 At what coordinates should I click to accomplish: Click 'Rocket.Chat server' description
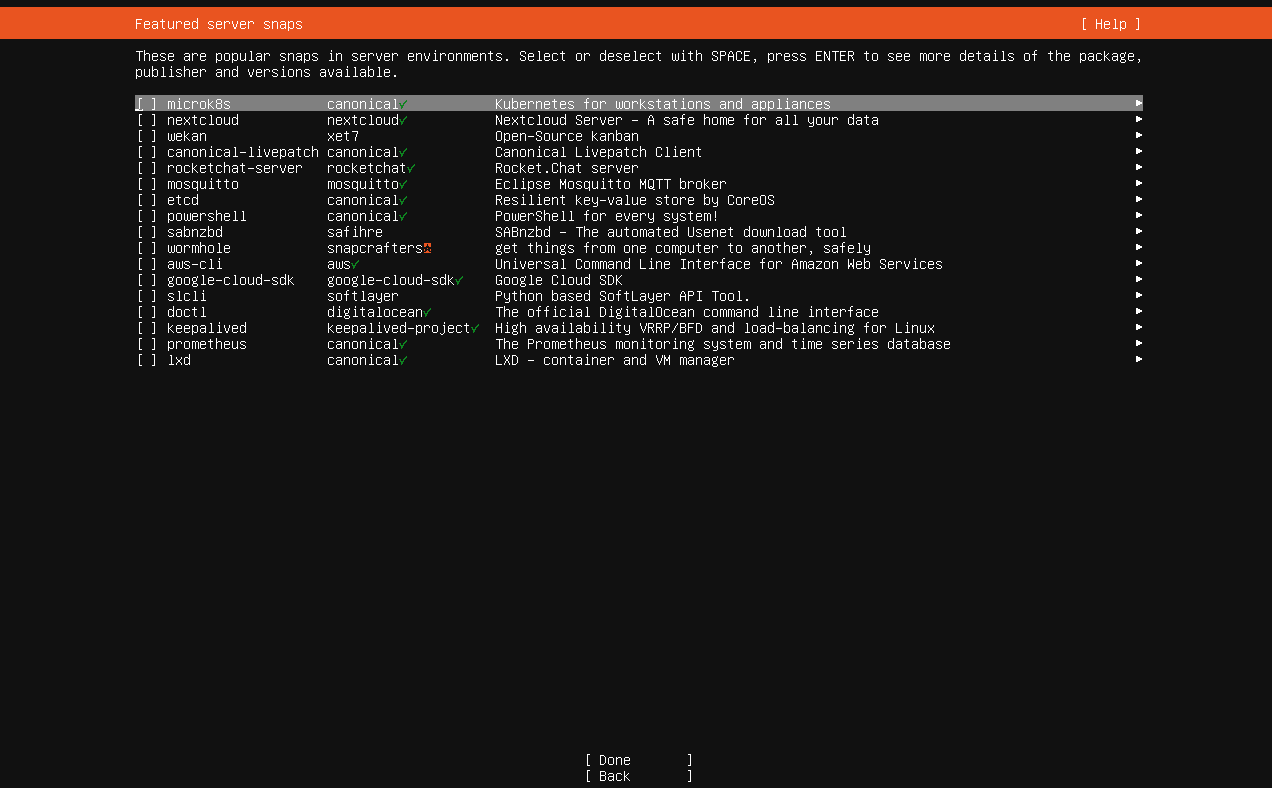[567, 168]
